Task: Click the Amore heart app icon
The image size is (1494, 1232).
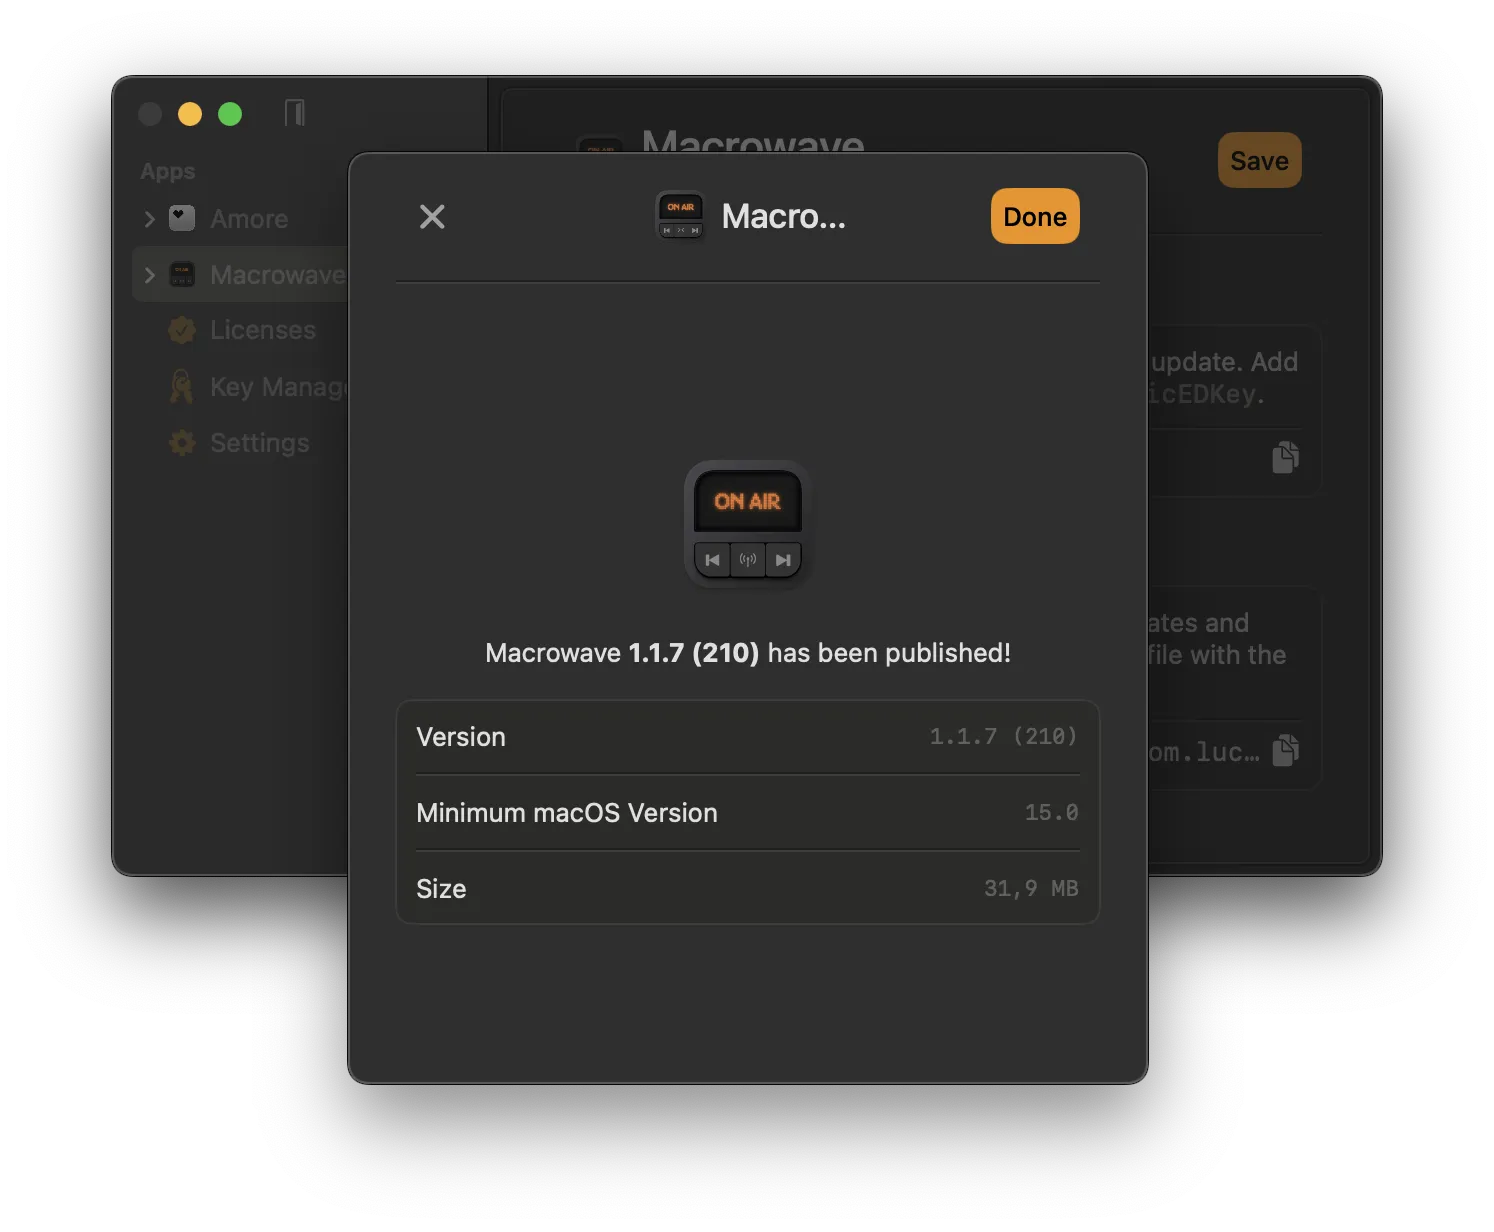Action: coord(182,218)
